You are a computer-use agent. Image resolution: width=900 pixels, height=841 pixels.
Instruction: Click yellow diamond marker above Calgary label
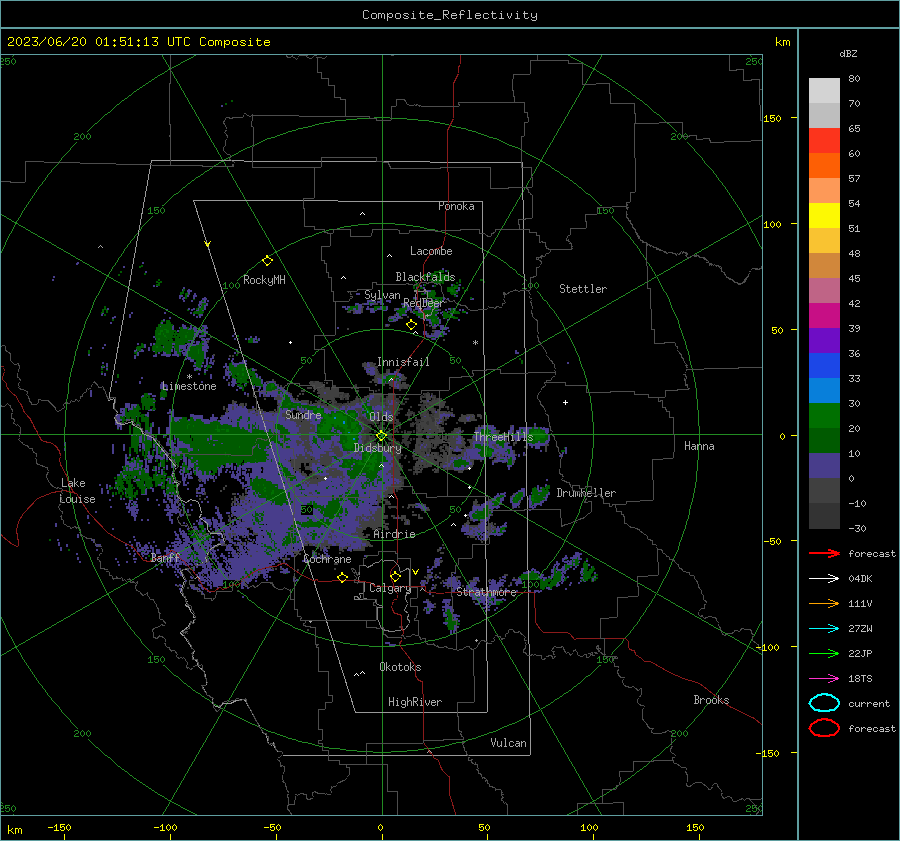click(395, 576)
